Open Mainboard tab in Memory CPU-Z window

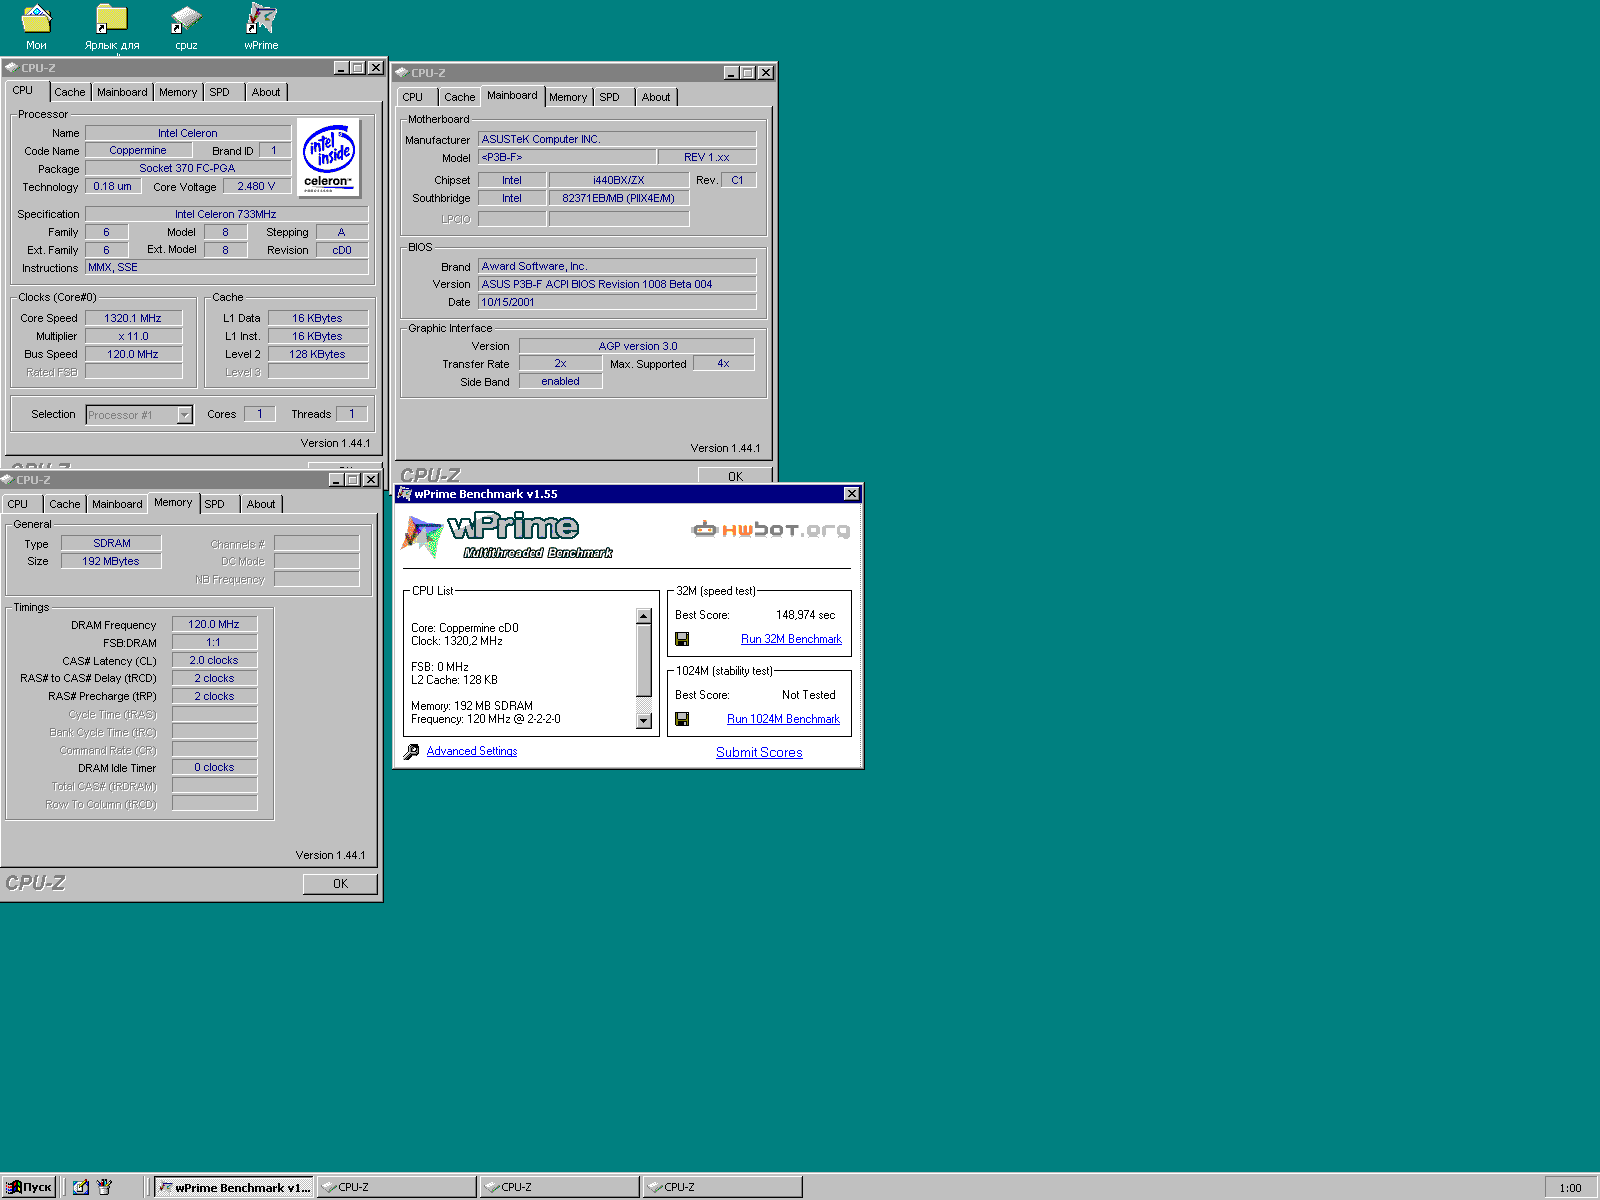117,504
